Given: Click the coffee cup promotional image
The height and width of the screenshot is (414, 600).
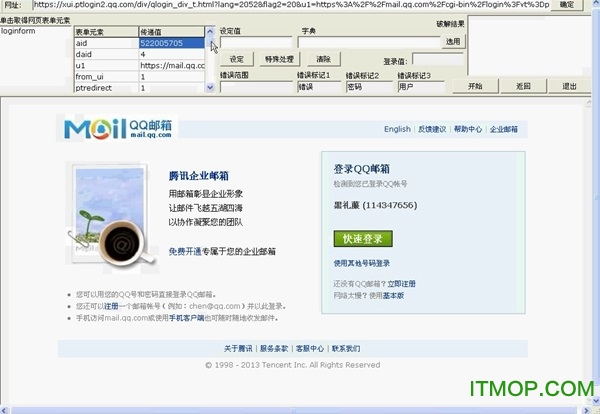Looking at the screenshot, I should coord(112,217).
